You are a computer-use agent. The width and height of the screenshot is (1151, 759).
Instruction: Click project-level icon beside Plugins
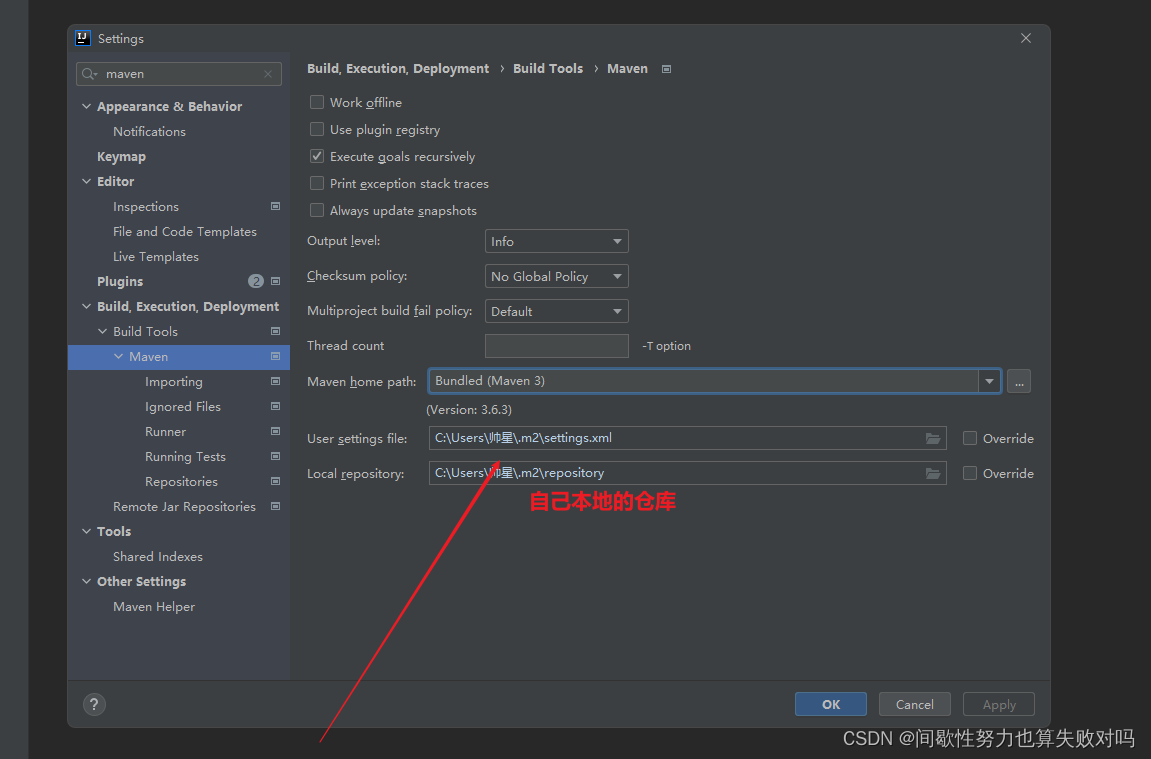[275, 281]
